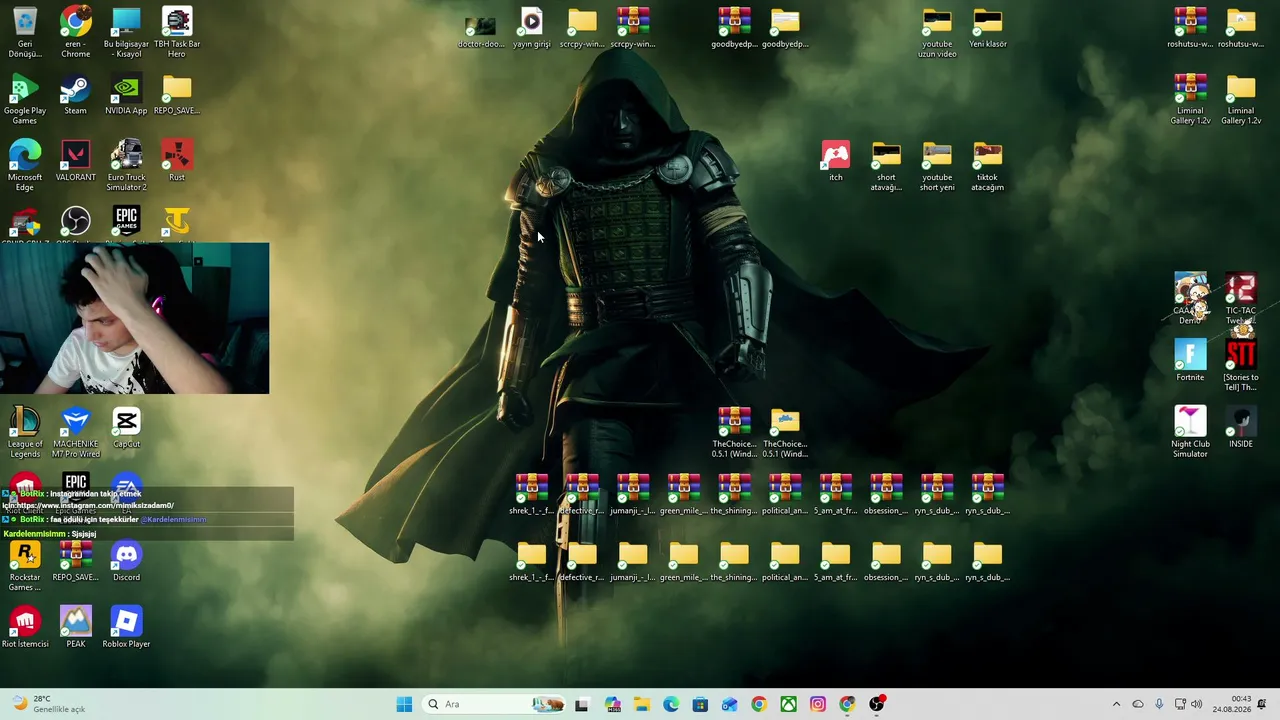Image resolution: width=1280 pixels, height=720 pixels.
Task: Select the shrek_1 WinRAR archive
Action: coord(532,495)
